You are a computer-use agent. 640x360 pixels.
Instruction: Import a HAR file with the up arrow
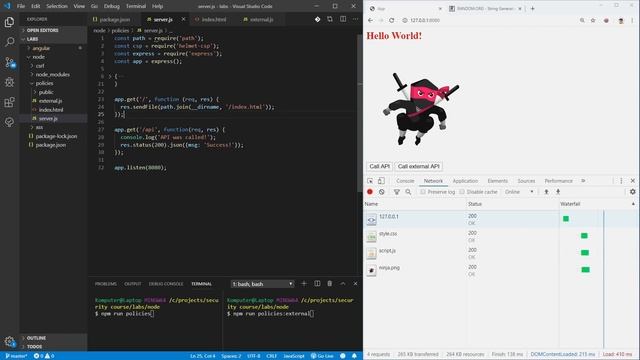coord(546,192)
